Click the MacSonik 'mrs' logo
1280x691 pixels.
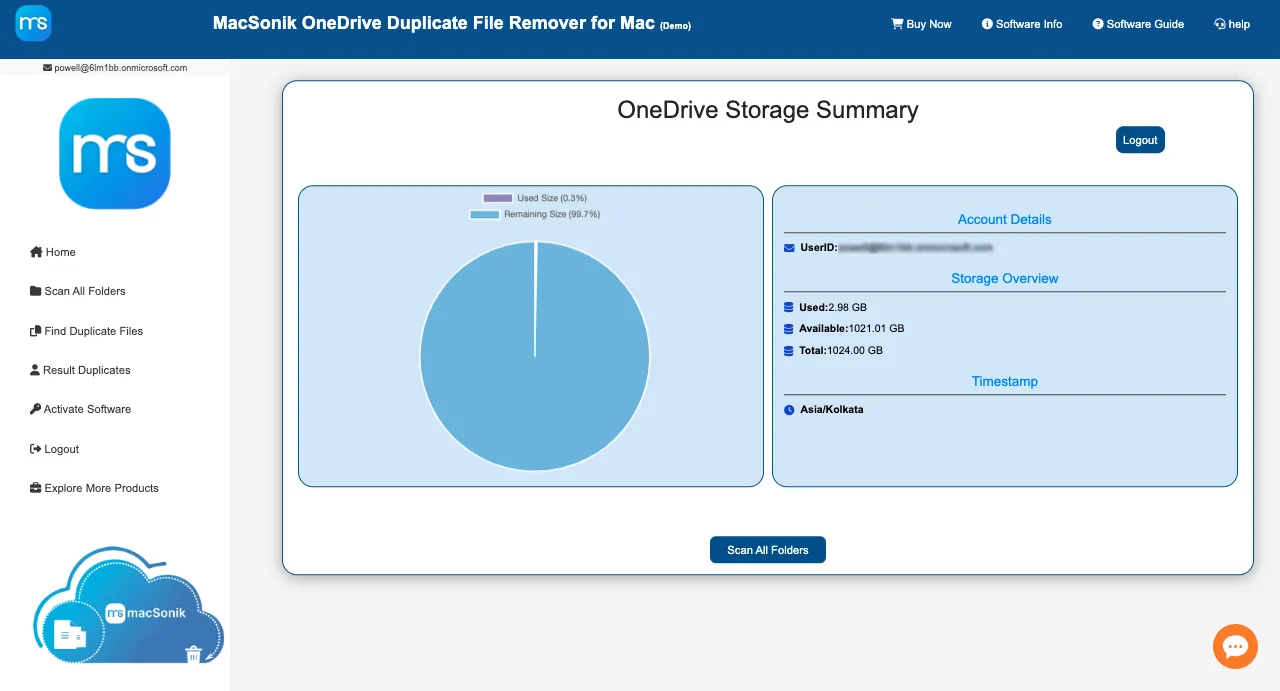(114, 153)
